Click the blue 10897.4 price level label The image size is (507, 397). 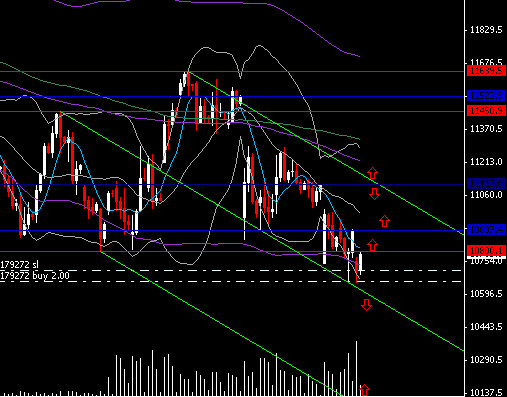tap(486, 229)
